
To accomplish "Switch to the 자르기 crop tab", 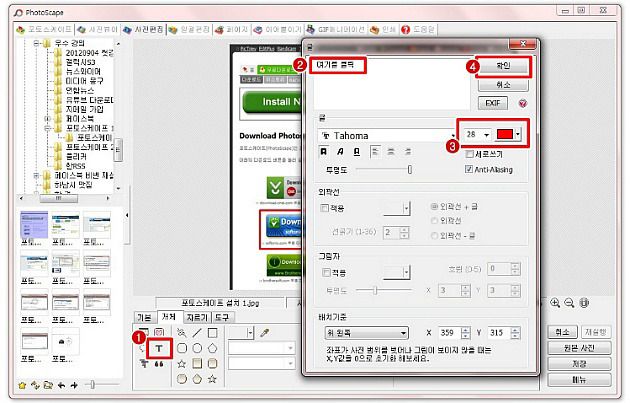I will point(197,317).
